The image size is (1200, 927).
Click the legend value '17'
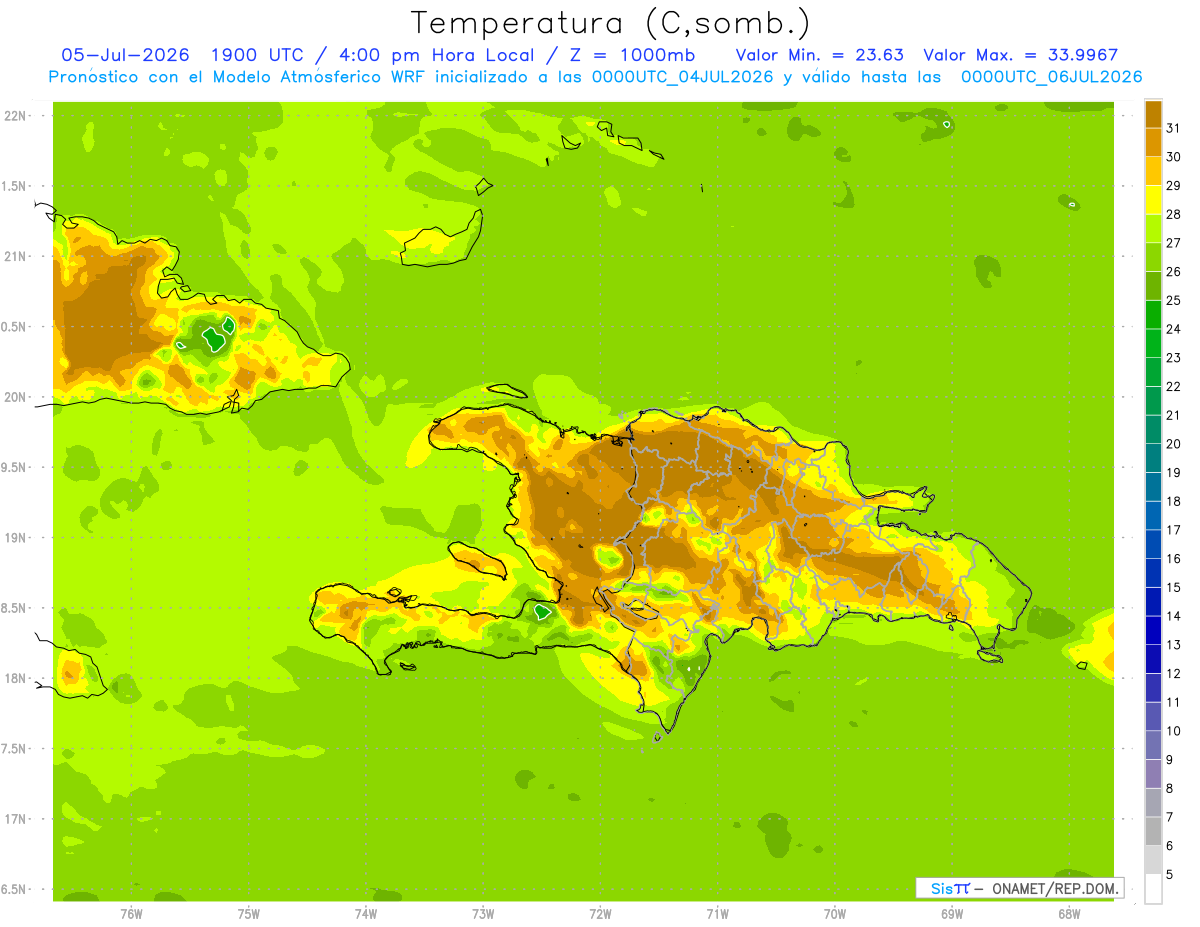[1173, 530]
